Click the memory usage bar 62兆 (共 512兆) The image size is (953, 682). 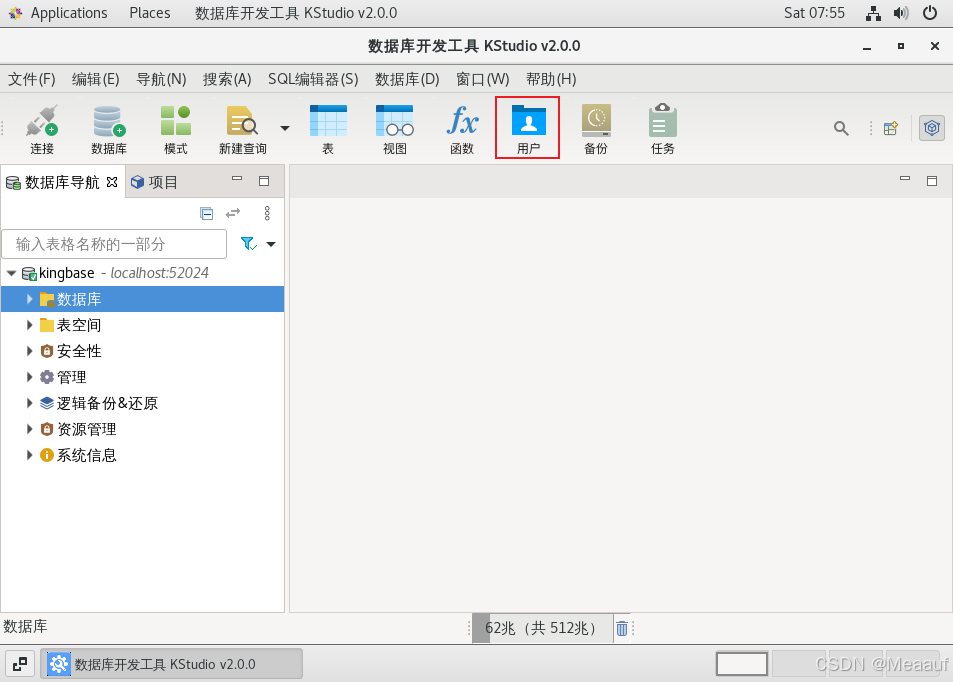[x=542, y=628]
